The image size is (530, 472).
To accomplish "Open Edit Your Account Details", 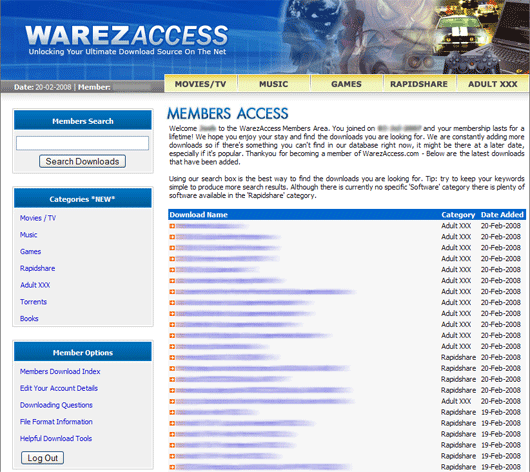I will click(x=59, y=388).
